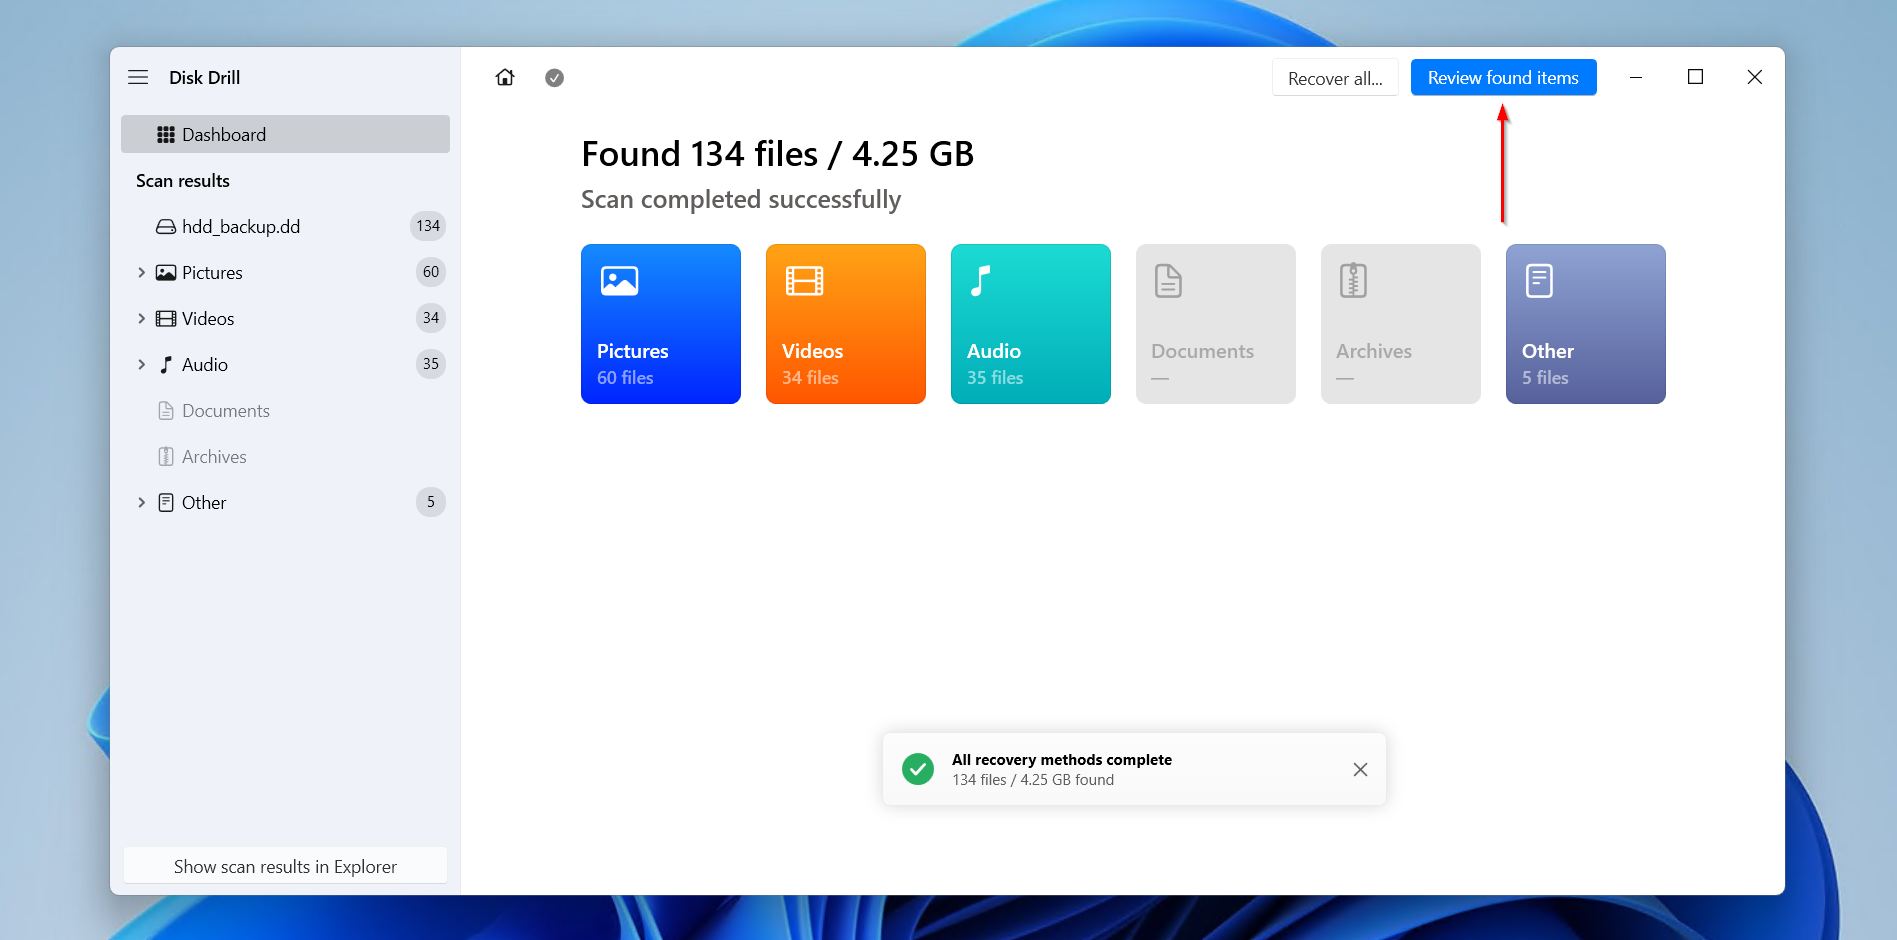This screenshot has height=940, width=1897.
Task: Click the Recover all button
Action: [1335, 77]
